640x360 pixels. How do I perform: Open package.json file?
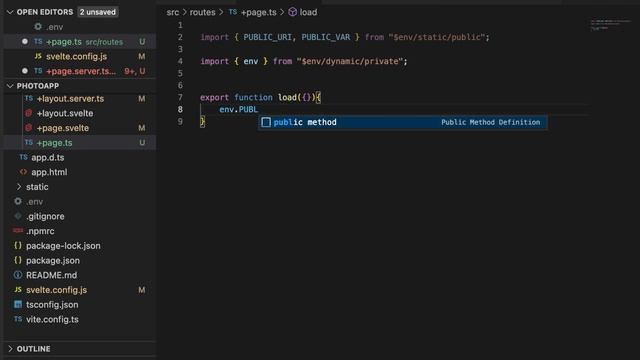[53, 260]
